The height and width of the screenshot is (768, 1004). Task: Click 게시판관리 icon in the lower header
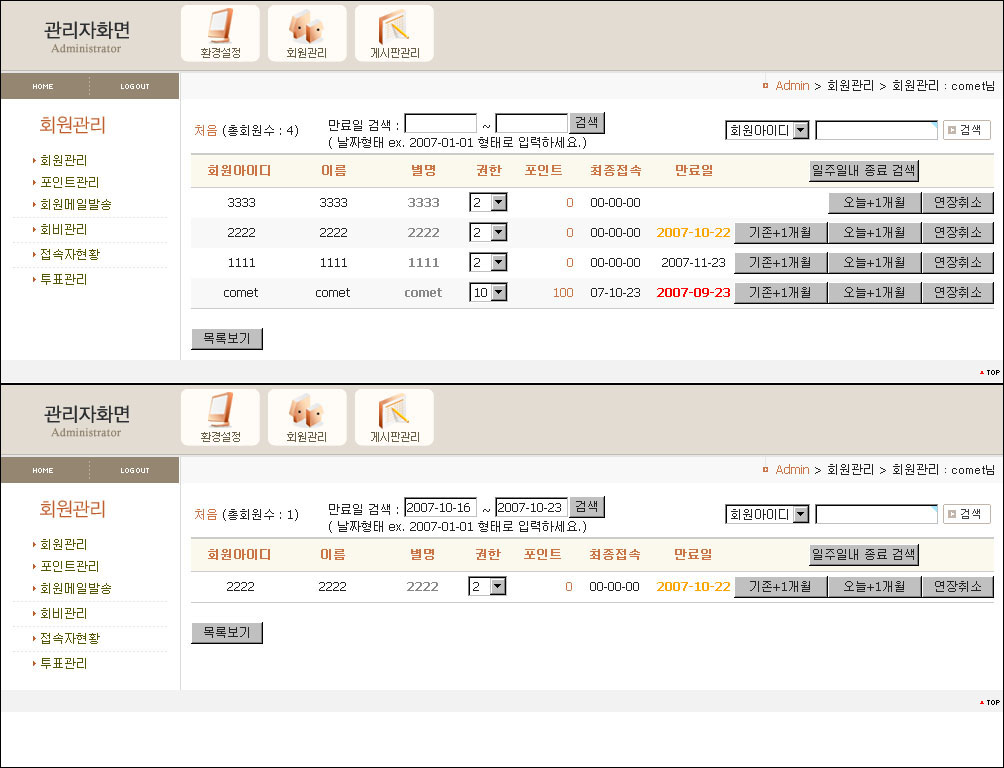point(394,417)
